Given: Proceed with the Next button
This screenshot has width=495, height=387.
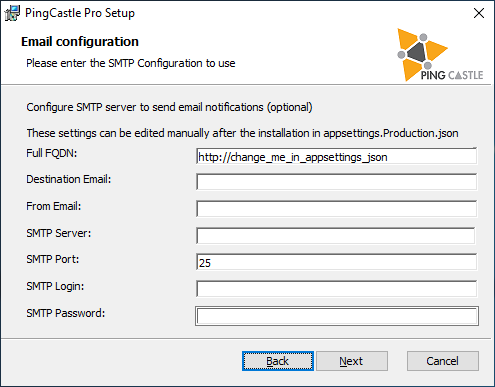Looking at the screenshot, I should coord(352,361).
